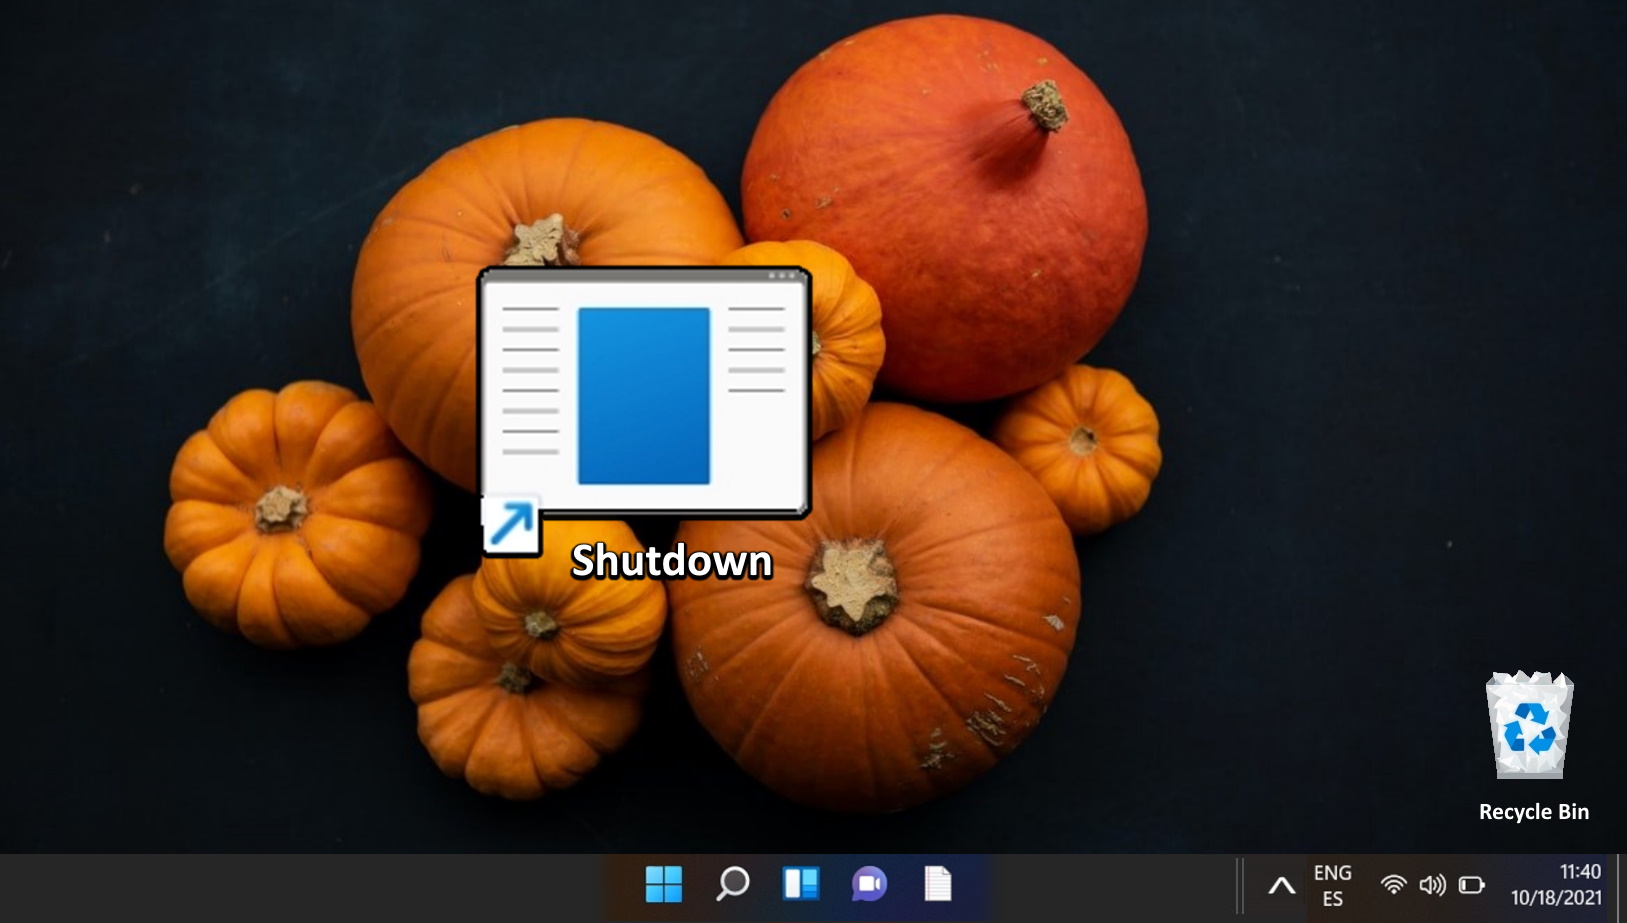Open the Notepad taskbar icon

pos(937,884)
